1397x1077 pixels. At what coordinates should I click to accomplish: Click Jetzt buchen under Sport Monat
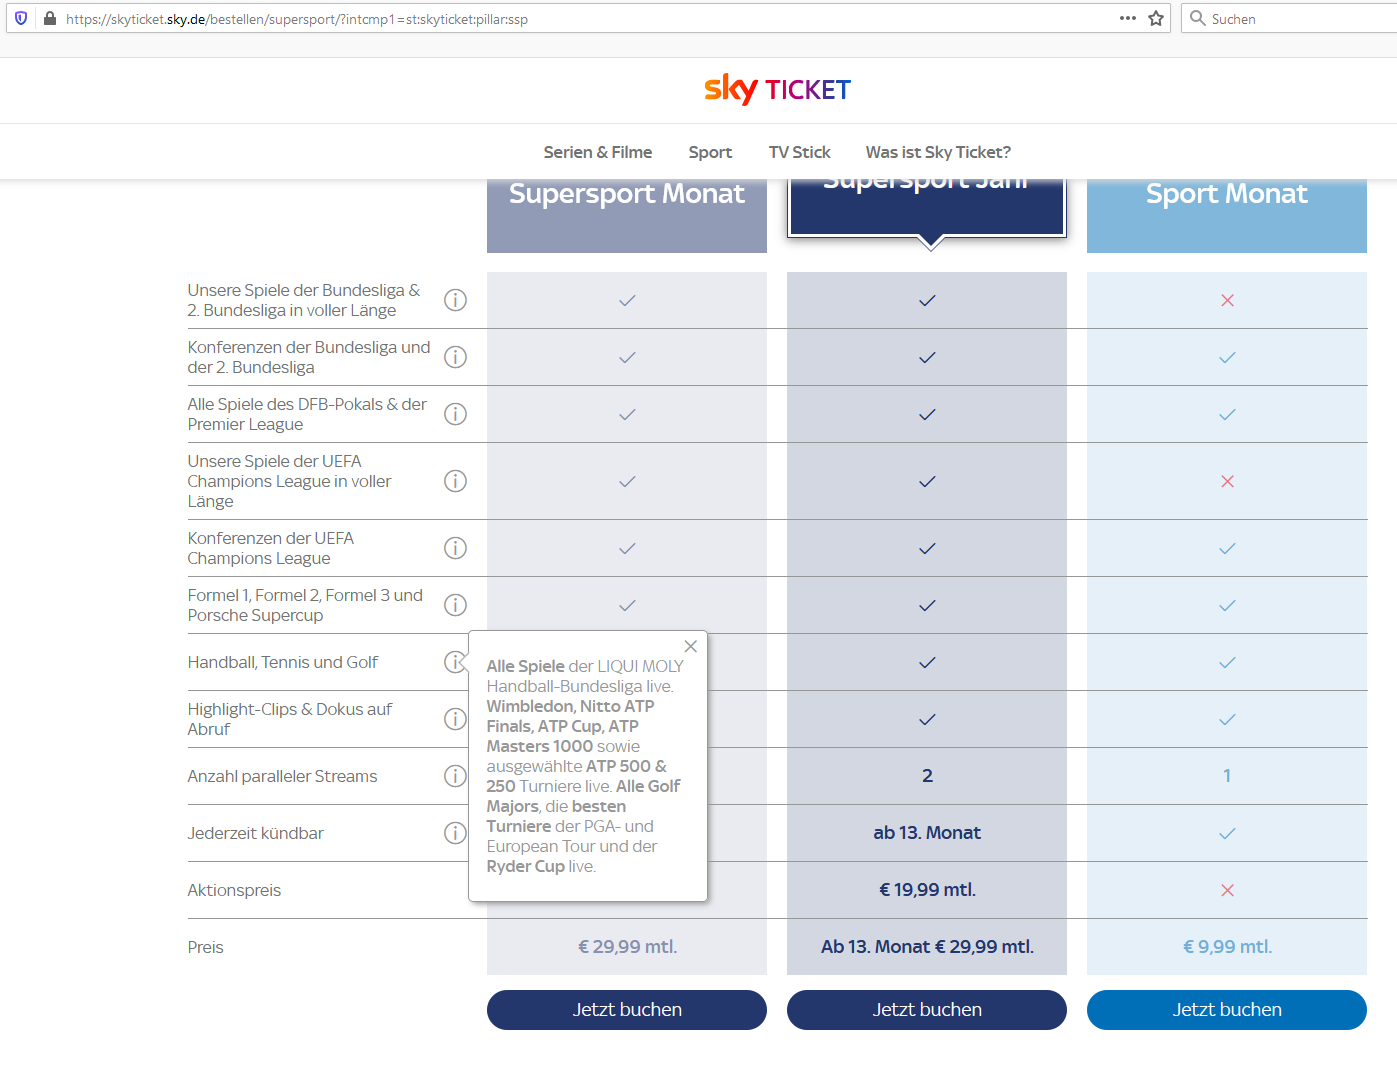(x=1226, y=1009)
